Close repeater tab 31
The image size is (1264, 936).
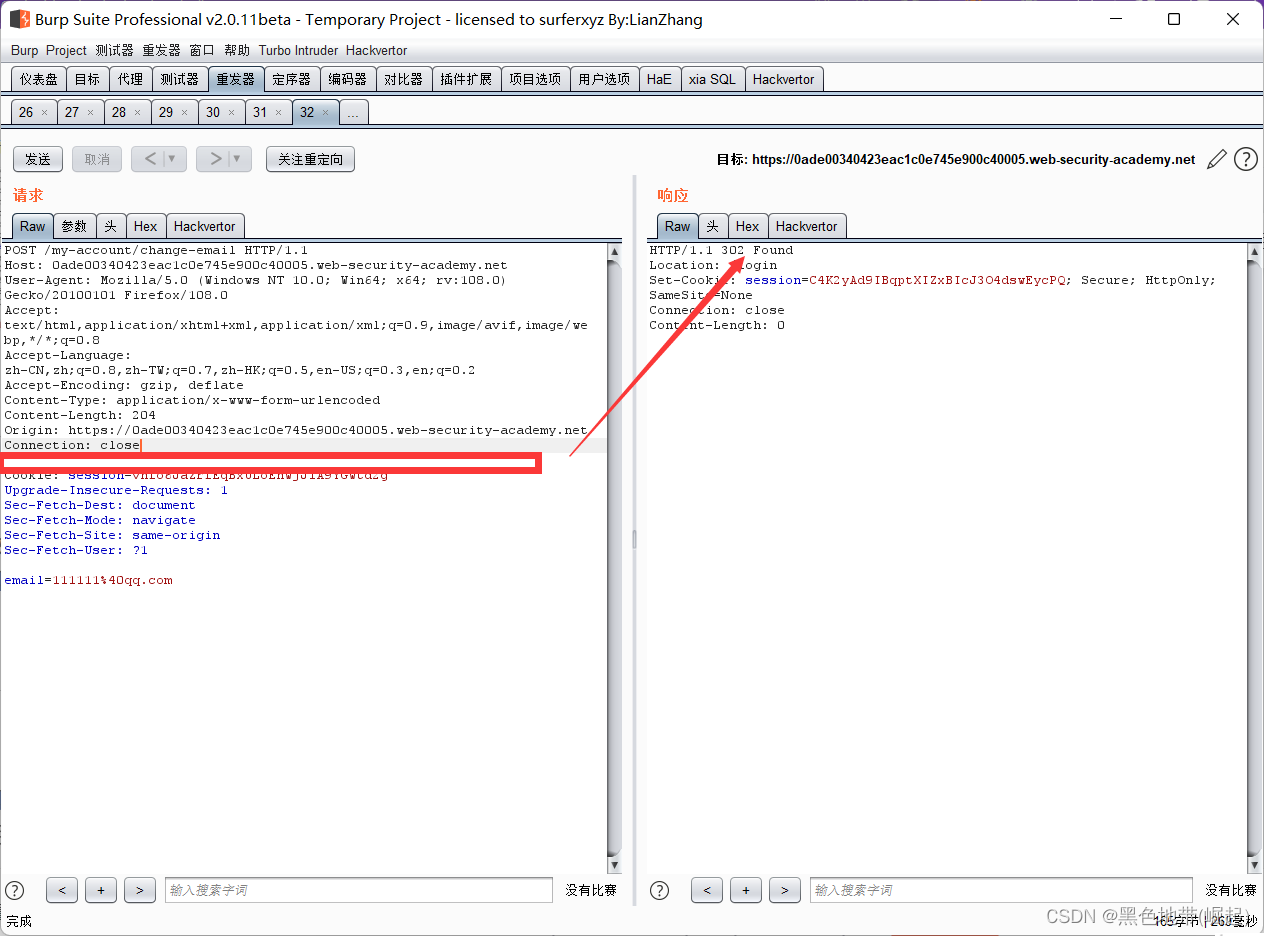[279, 113]
